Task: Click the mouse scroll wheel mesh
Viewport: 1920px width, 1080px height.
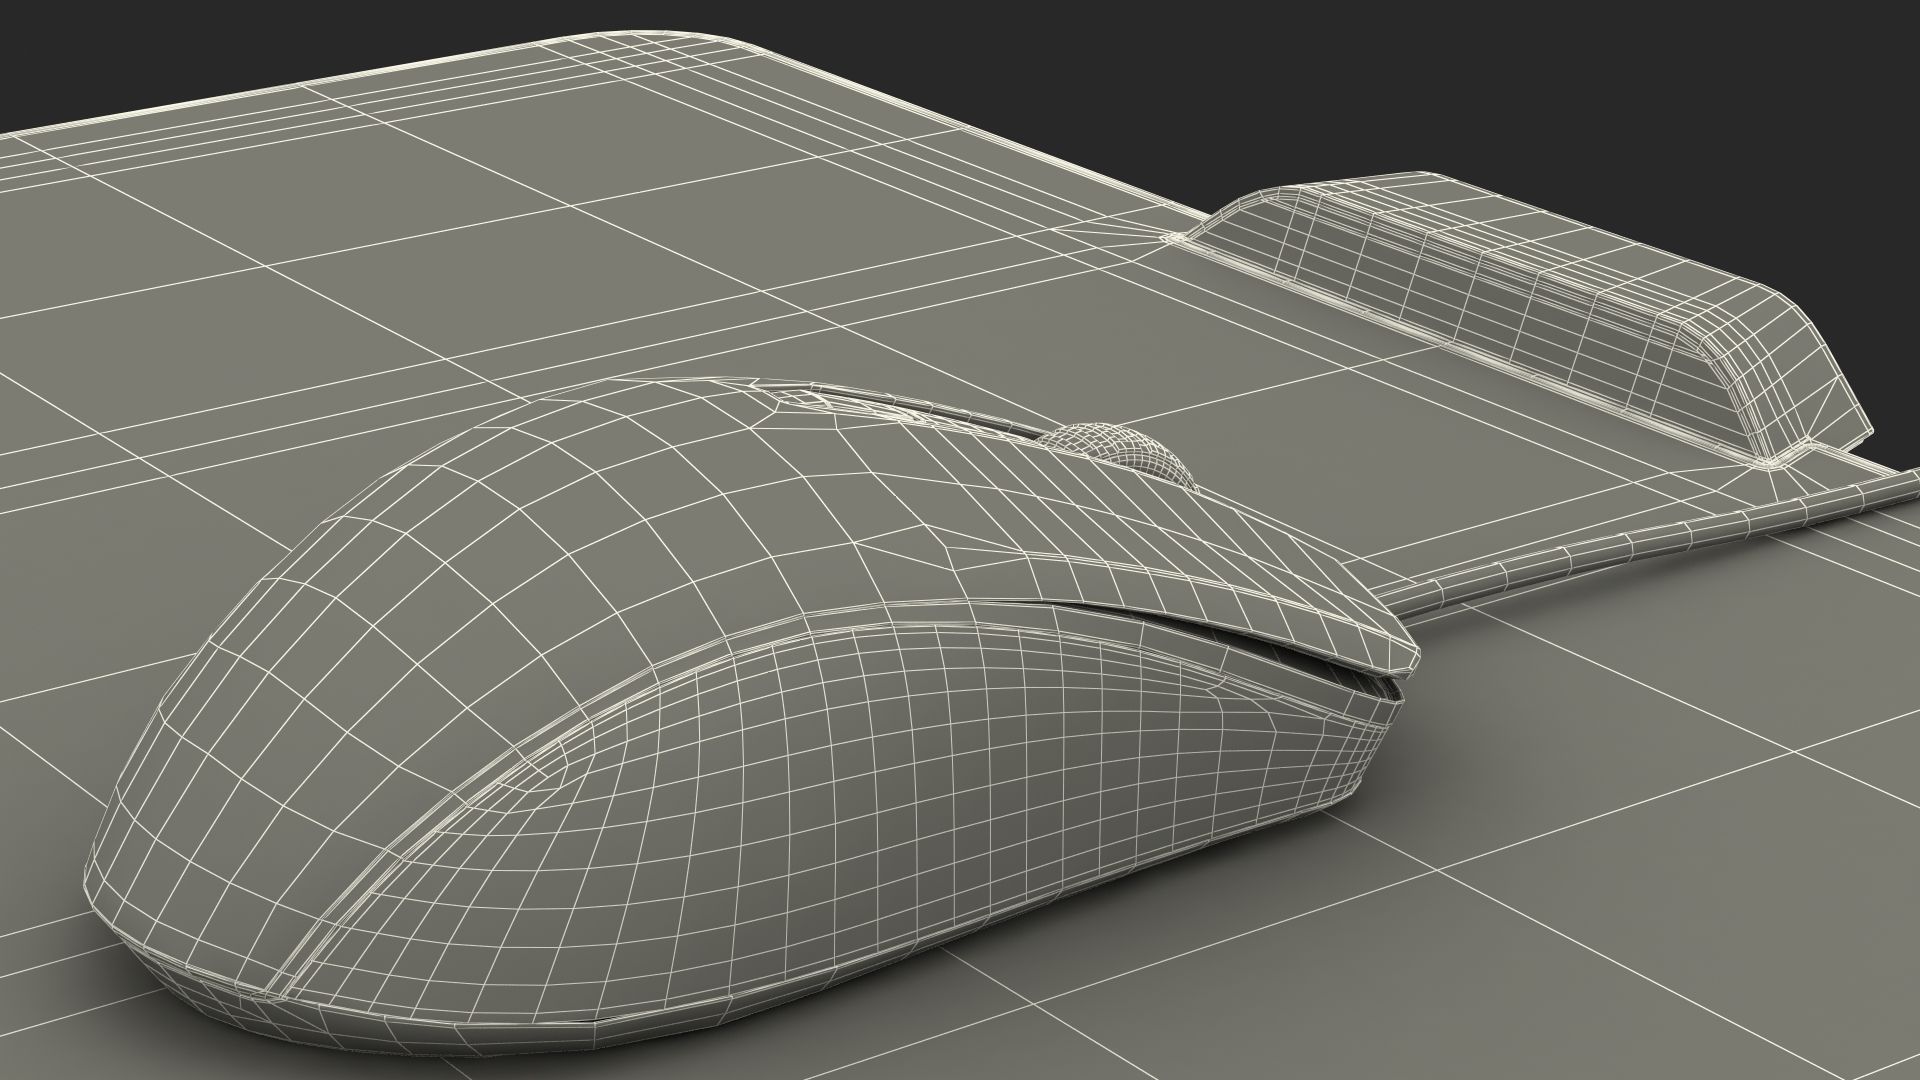Action: point(1124,451)
